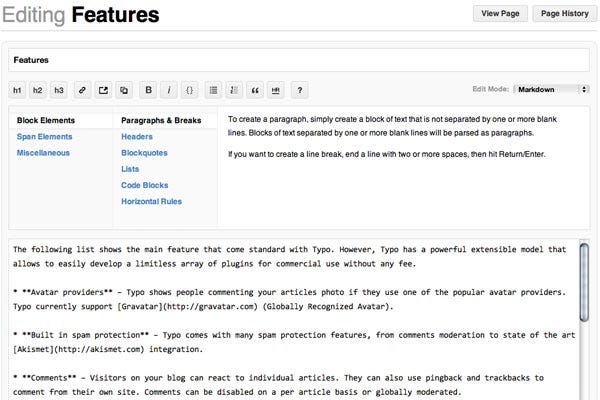The width and height of the screenshot is (600, 400).
Task: Insert code block with braces icon
Action: click(x=189, y=90)
